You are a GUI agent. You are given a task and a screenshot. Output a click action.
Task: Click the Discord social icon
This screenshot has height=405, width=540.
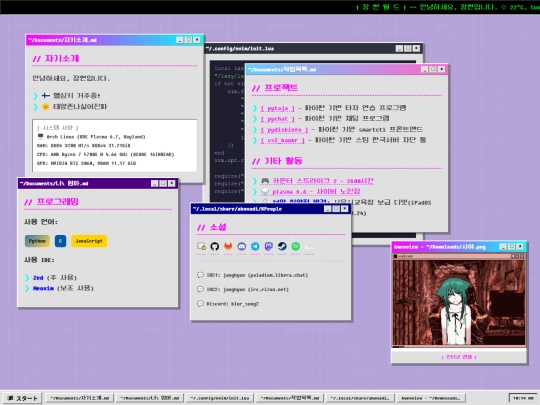coord(242,246)
